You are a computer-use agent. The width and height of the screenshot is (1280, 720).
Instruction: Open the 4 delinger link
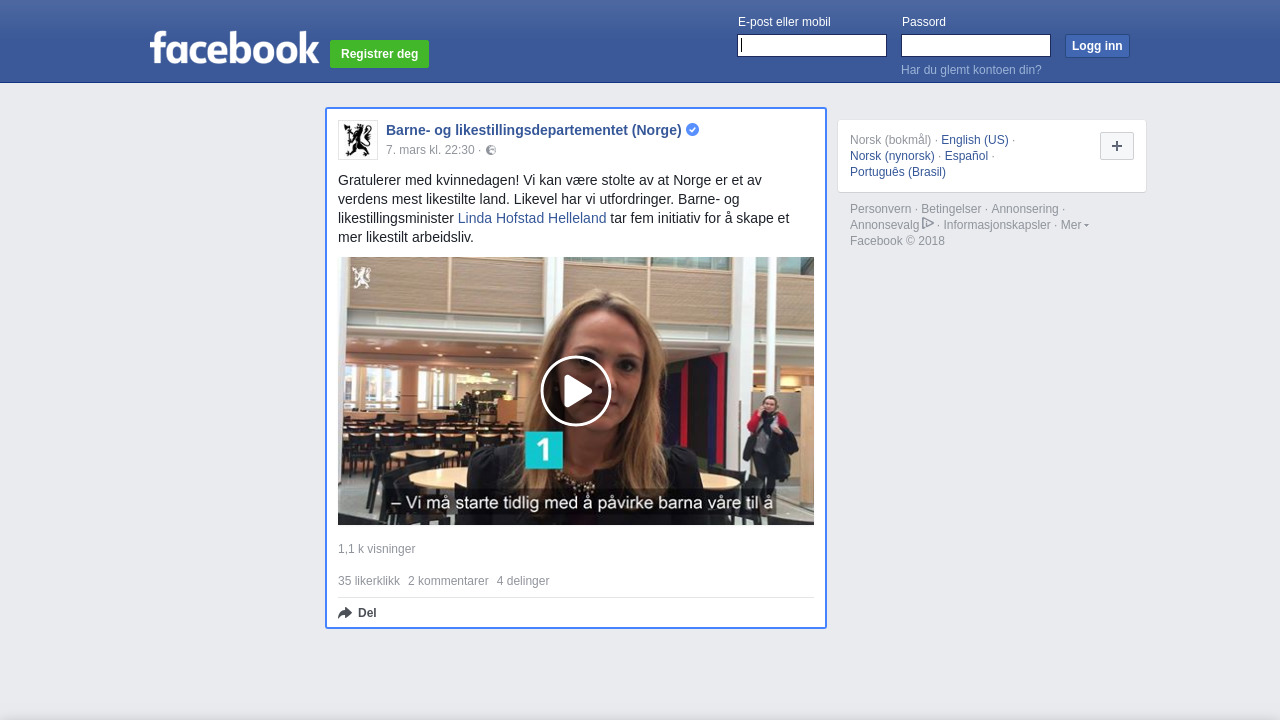(523, 581)
